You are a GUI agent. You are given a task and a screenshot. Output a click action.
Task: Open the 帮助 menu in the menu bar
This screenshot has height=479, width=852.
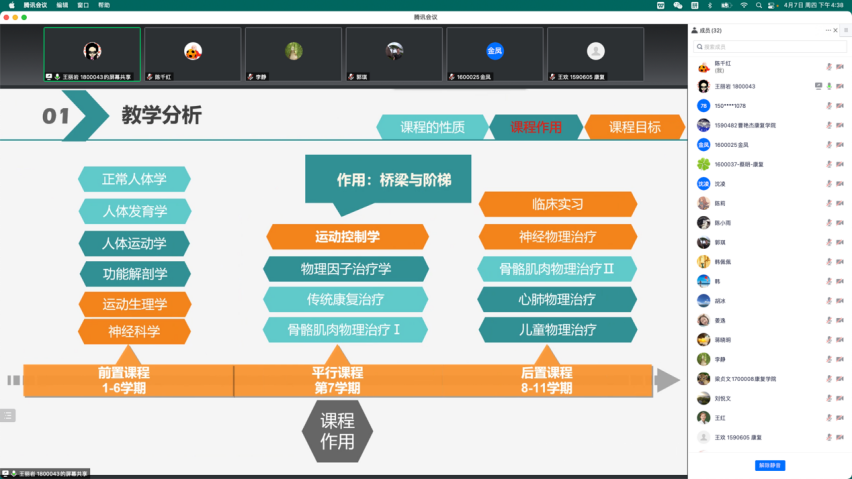coord(104,4)
